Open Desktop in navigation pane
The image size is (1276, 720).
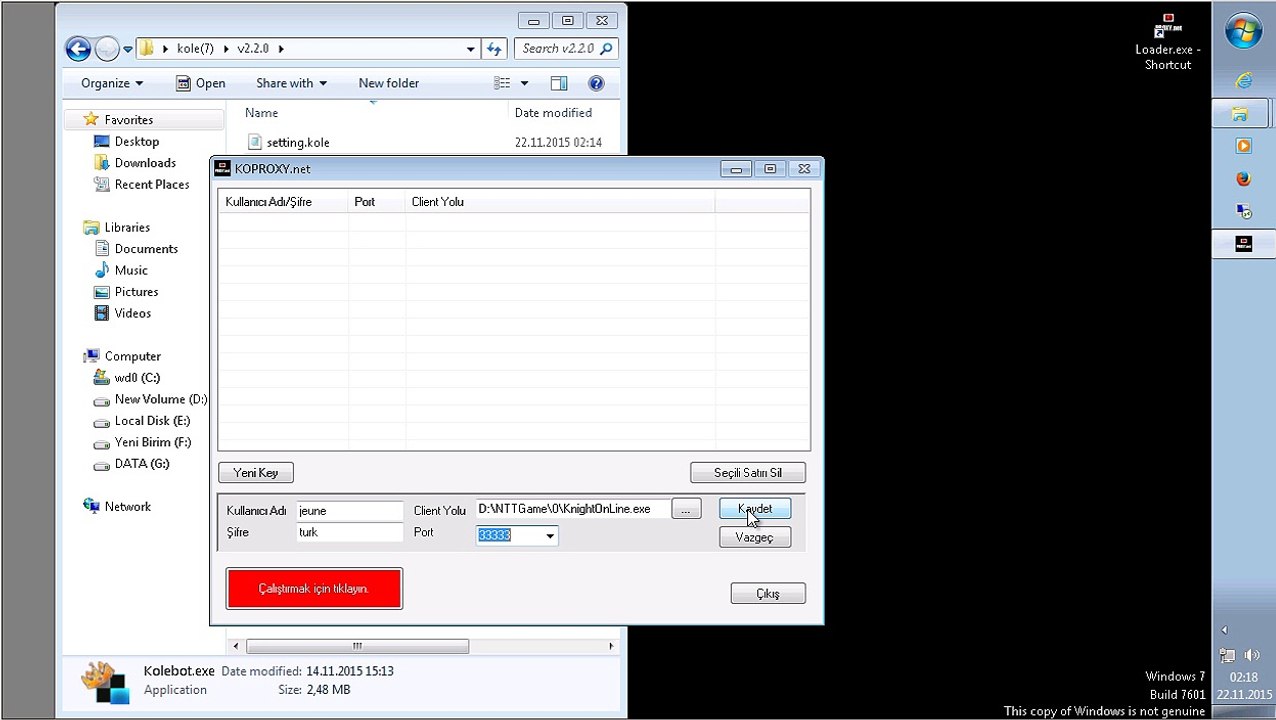[137, 141]
